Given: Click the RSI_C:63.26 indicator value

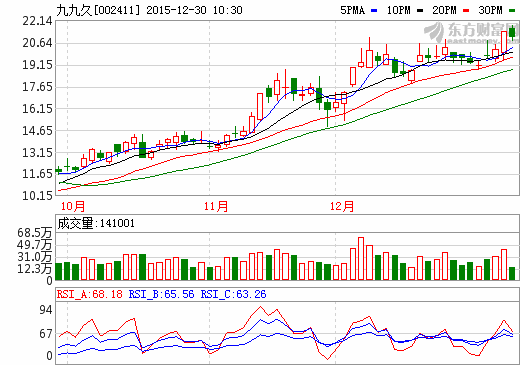Looking at the screenshot, I should point(233,294).
